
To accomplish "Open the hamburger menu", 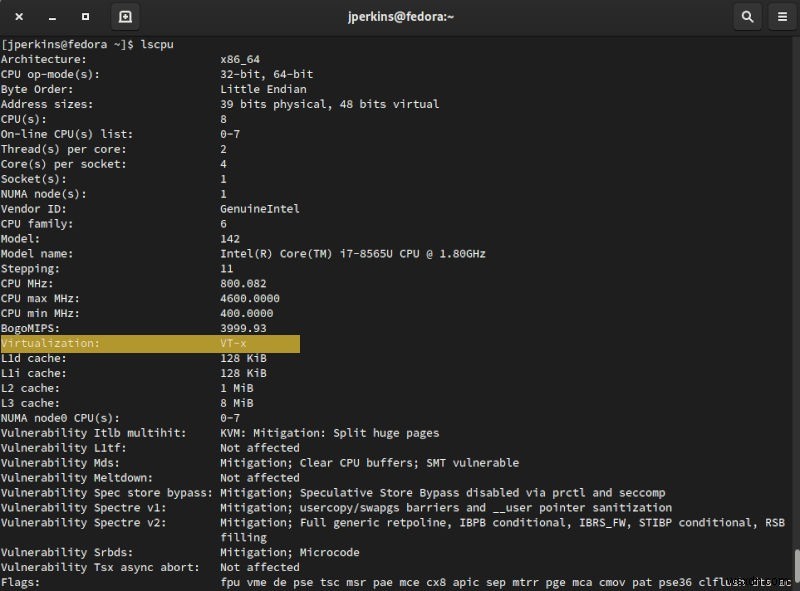I will click(x=781, y=16).
